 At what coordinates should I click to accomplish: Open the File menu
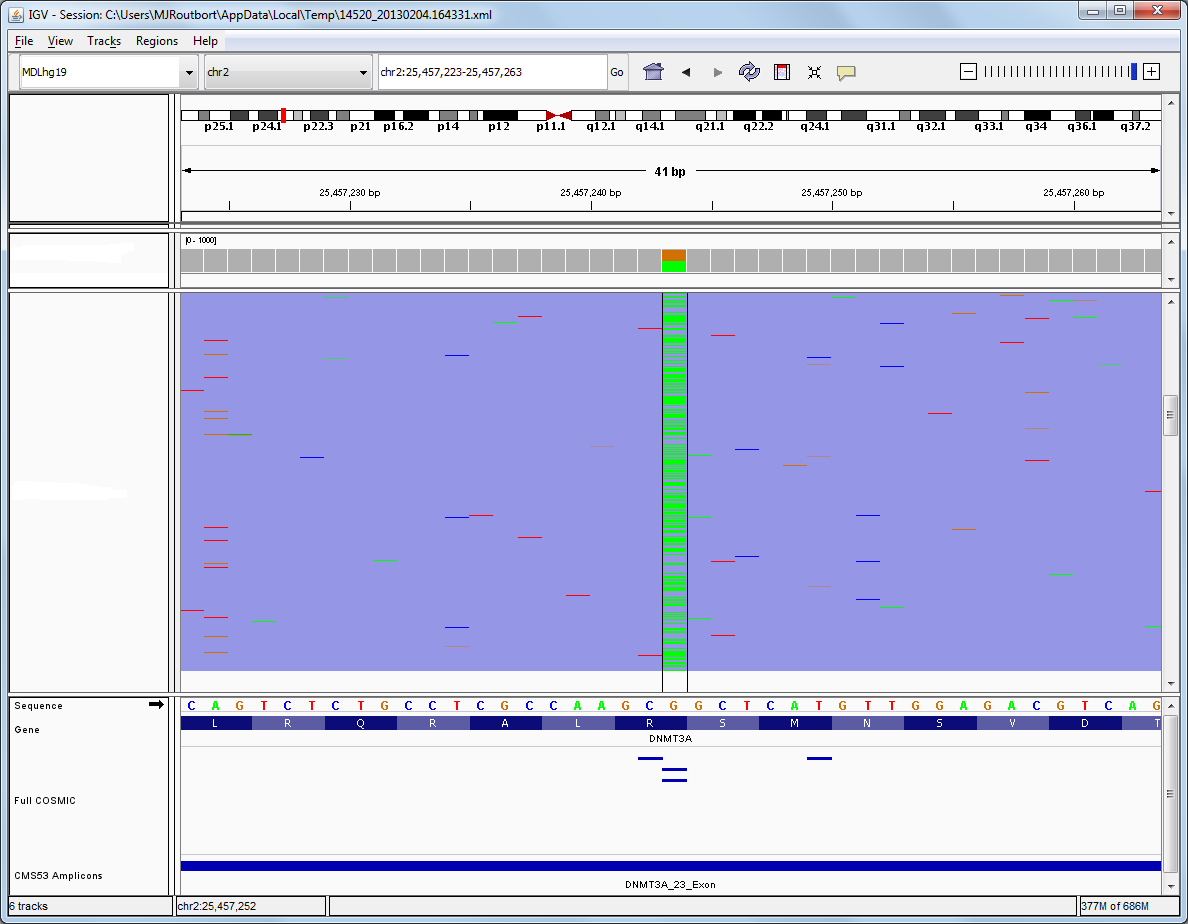(23, 41)
